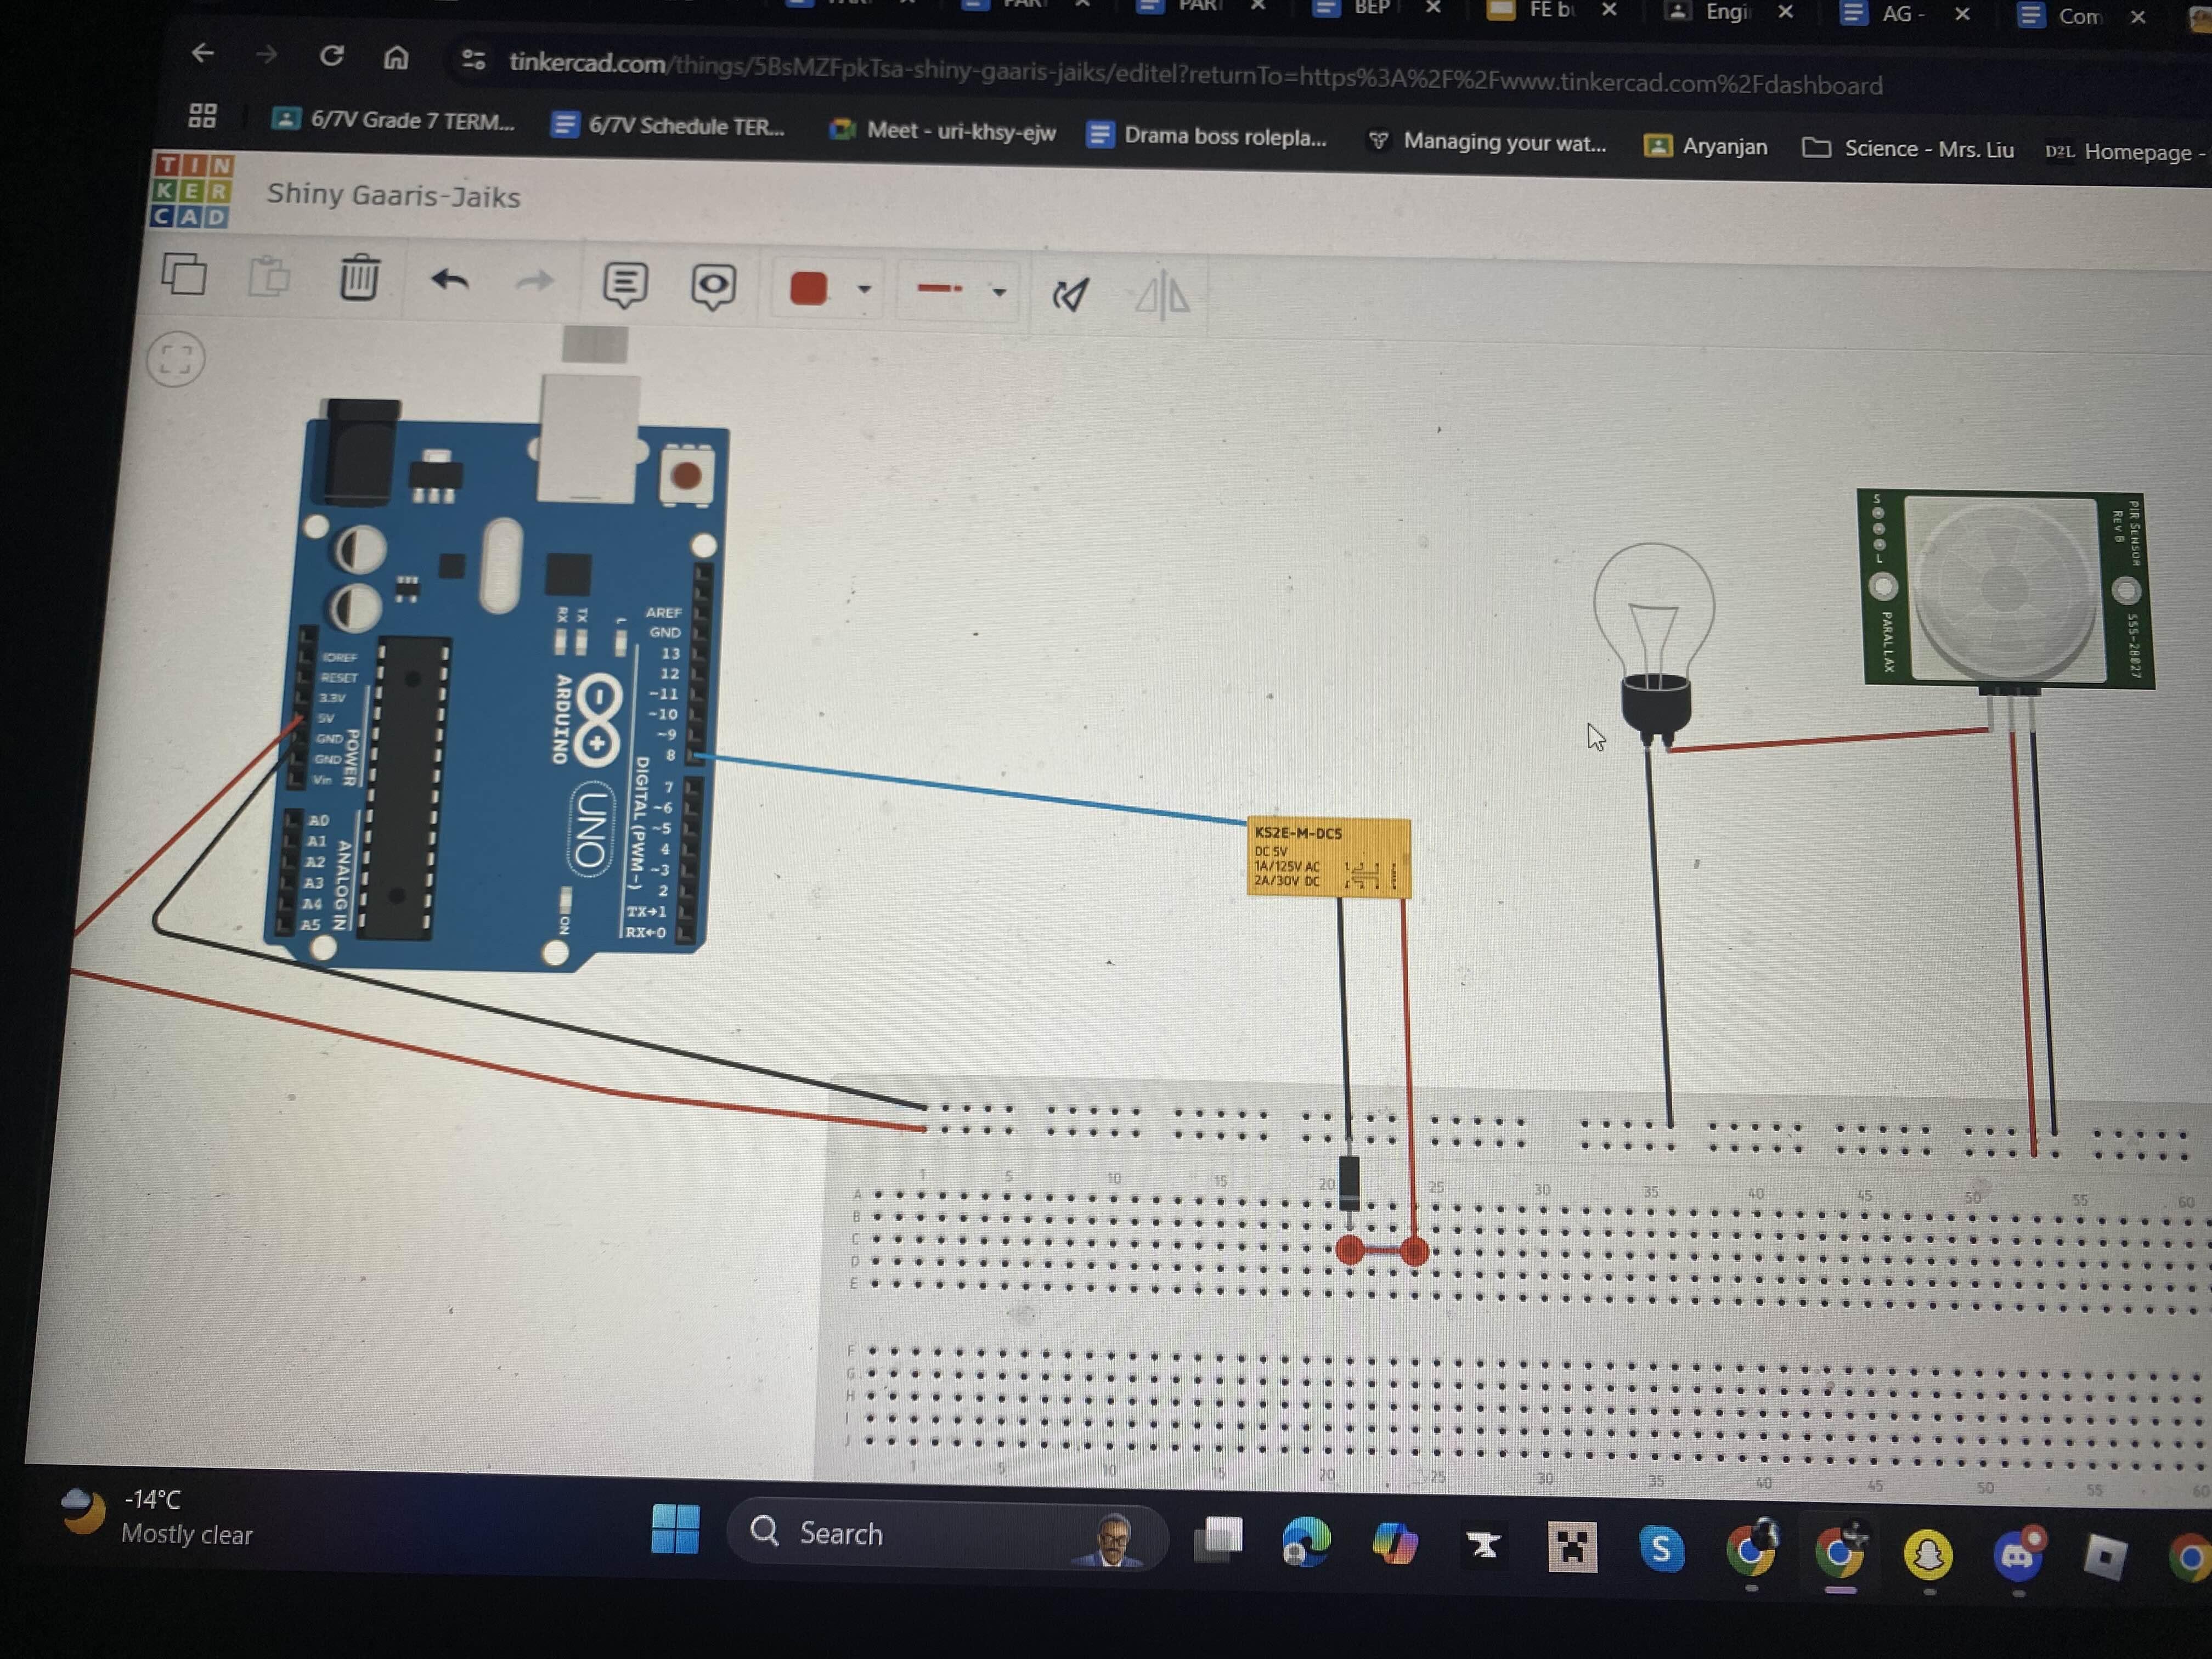Open 6/7V Grade 7 TERM bookmark
Image resolution: width=2212 pixels, height=1659 pixels.
(394, 120)
